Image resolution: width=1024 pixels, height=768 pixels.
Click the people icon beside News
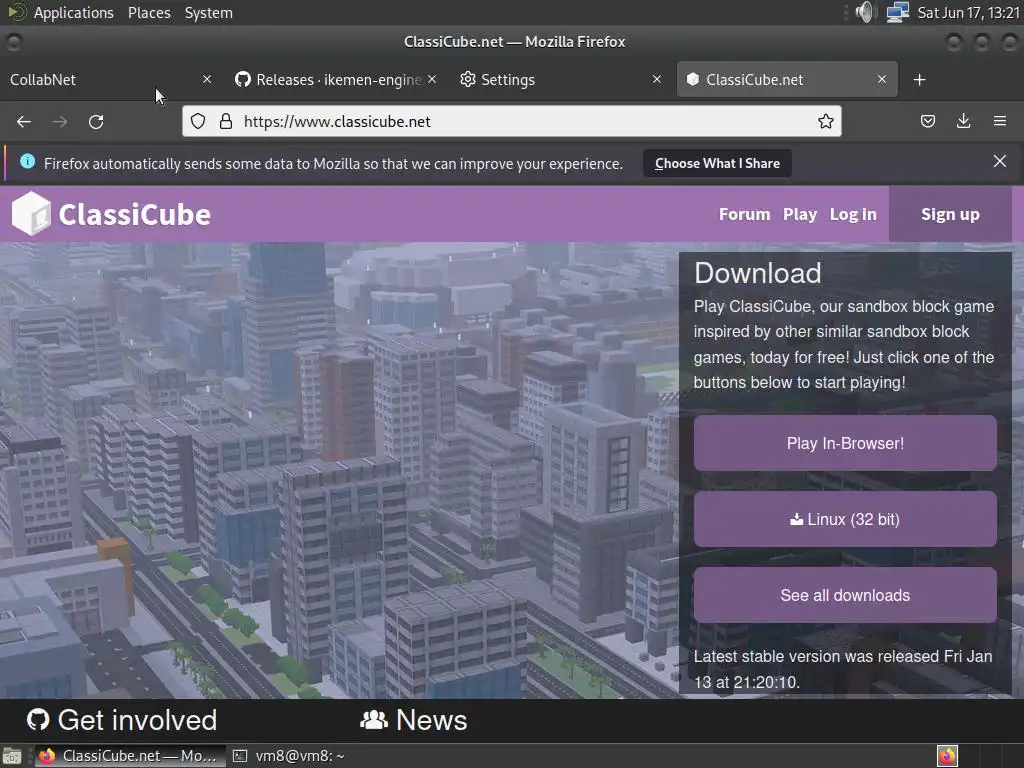374,720
